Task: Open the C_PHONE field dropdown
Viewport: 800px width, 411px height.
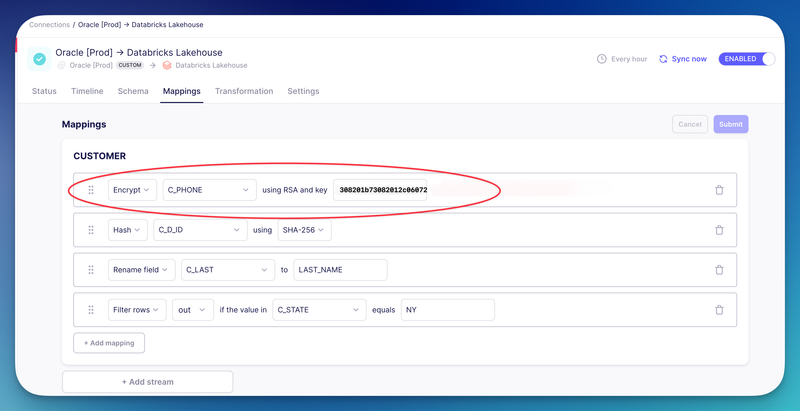Action: coord(209,190)
